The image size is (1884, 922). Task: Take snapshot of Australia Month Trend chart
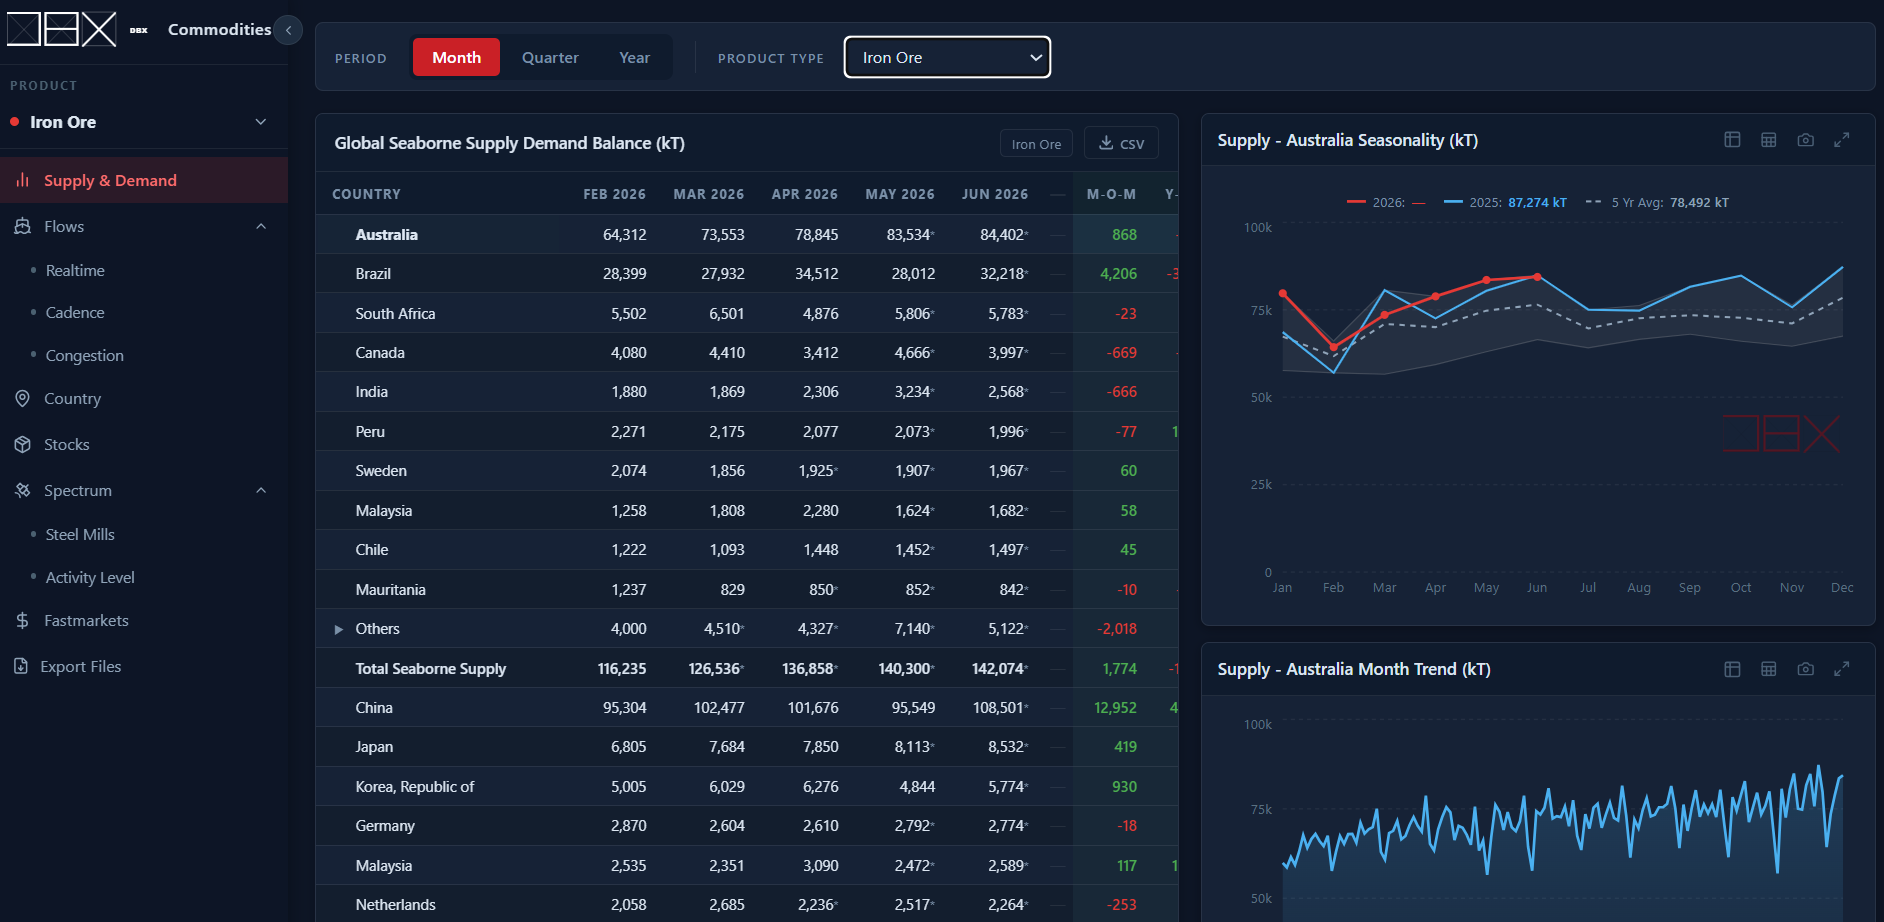tap(1805, 669)
